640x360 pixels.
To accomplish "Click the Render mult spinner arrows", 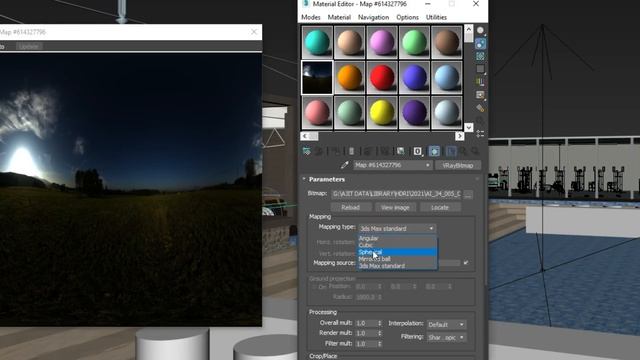I will pyautogui.click(x=380, y=333).
